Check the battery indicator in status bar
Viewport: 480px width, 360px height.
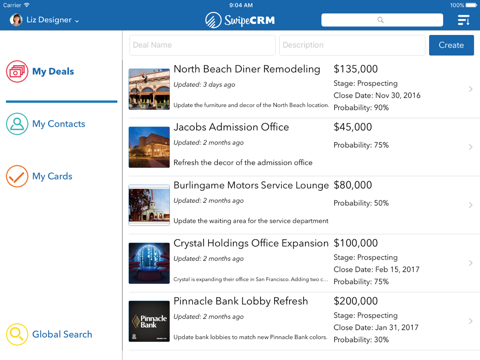(471, 5)
